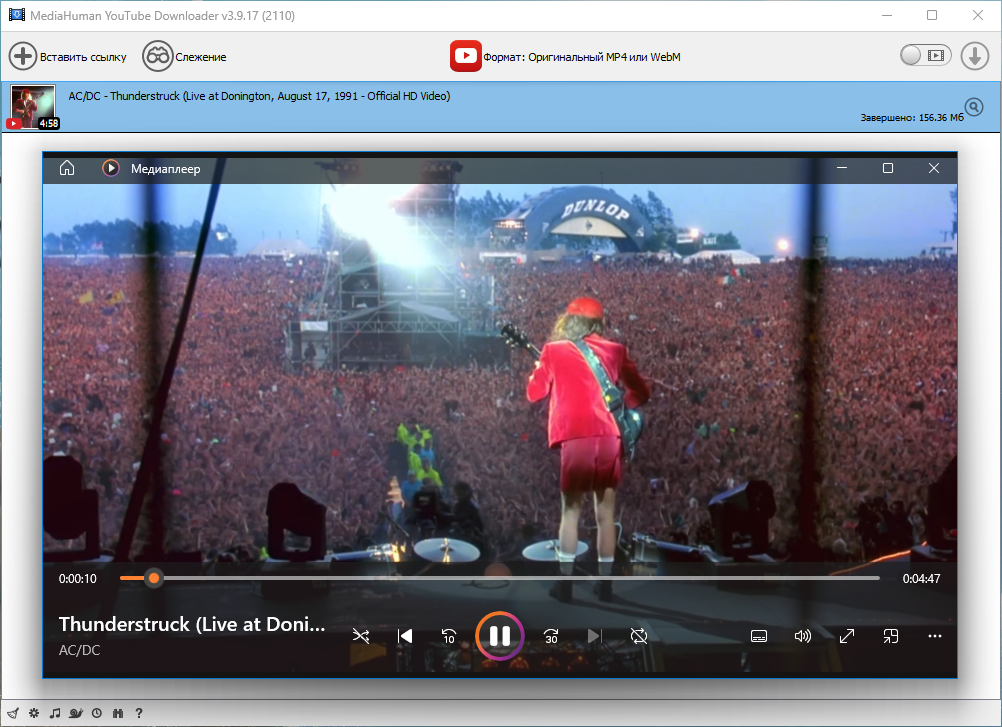Open settings via gear icon in status bar

(34, 713)
